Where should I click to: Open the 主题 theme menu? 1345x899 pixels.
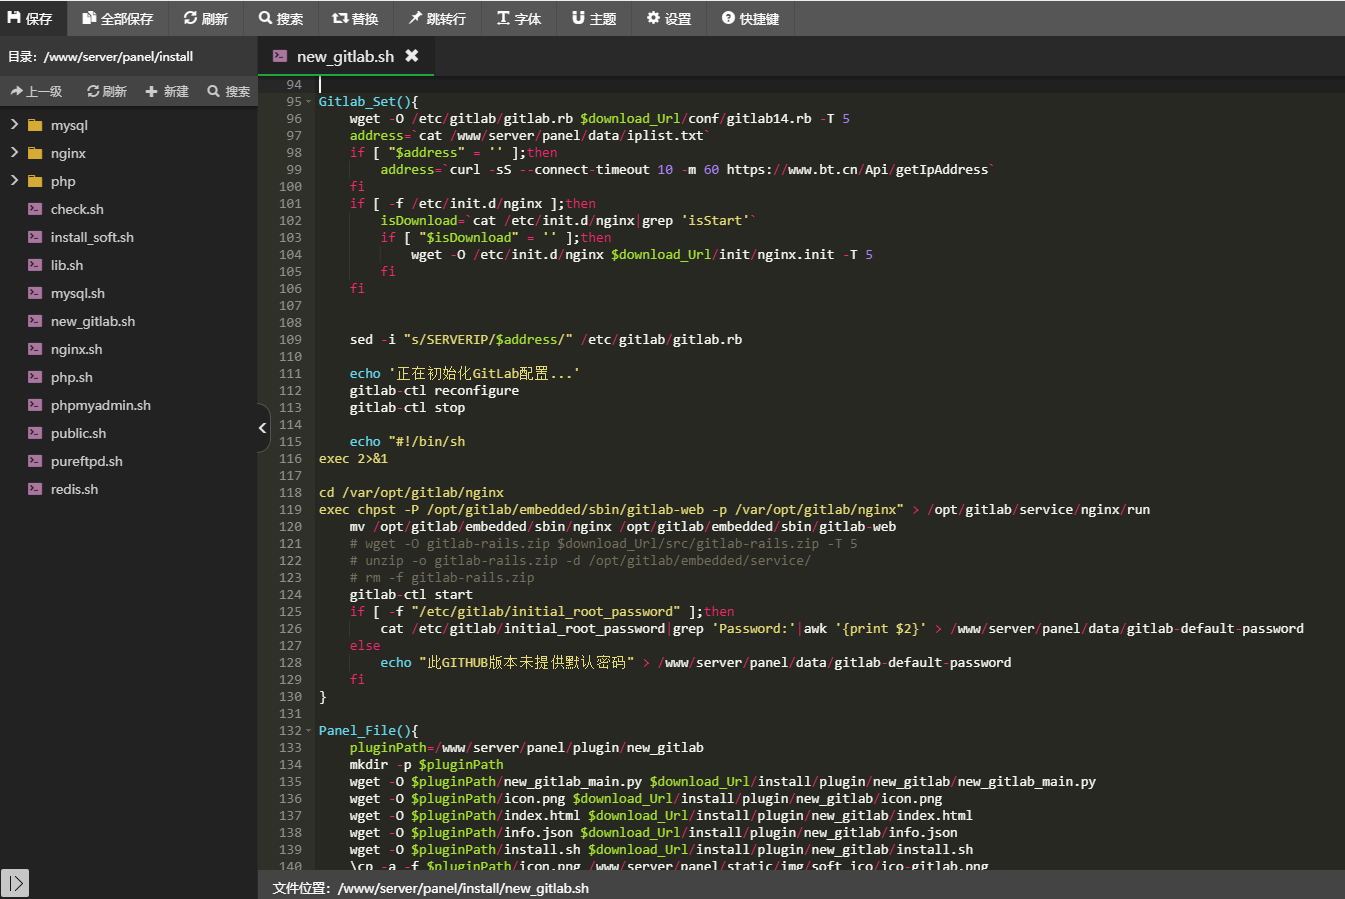click(594, 18)
